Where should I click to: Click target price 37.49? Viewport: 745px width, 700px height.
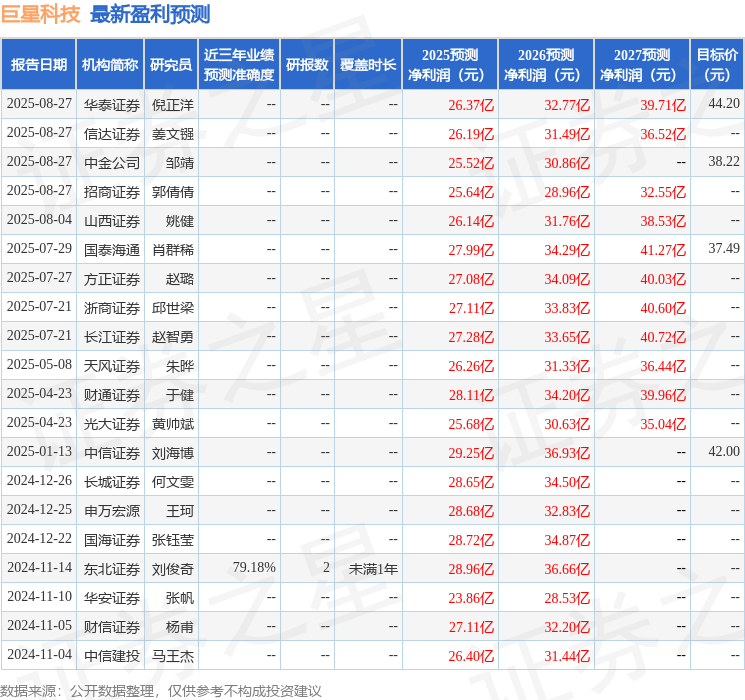(x=724, y=249)
